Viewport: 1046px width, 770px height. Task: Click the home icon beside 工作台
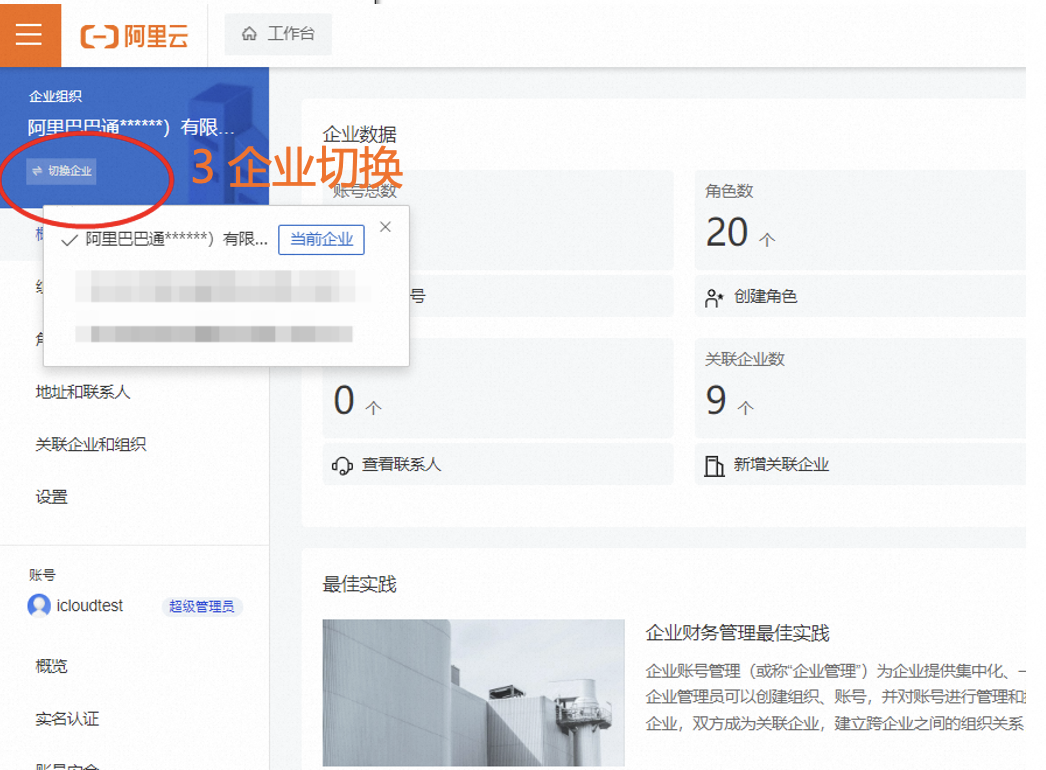tap(249, 33)
